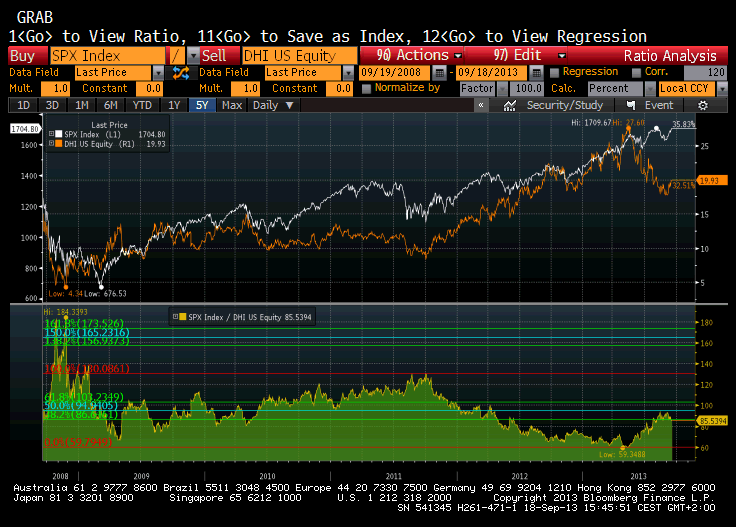Click the red Sell button

point(220,56)
